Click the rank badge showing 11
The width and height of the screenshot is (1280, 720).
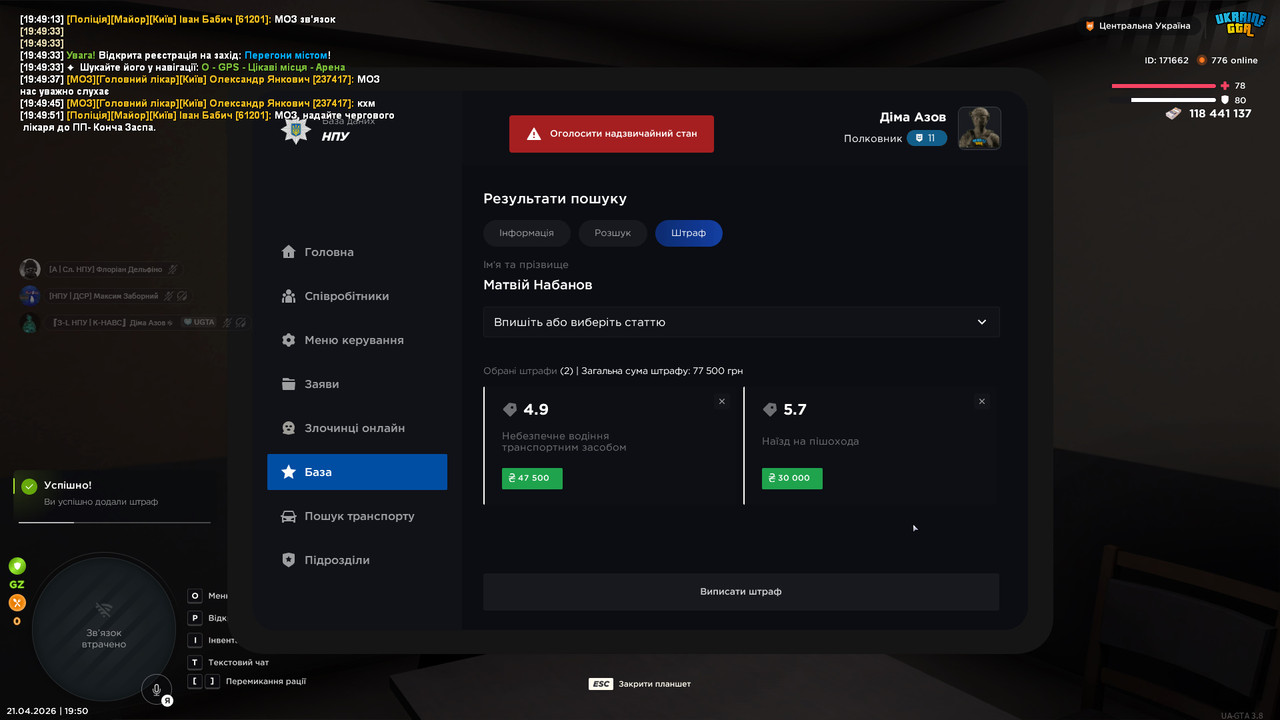[927, 138]
